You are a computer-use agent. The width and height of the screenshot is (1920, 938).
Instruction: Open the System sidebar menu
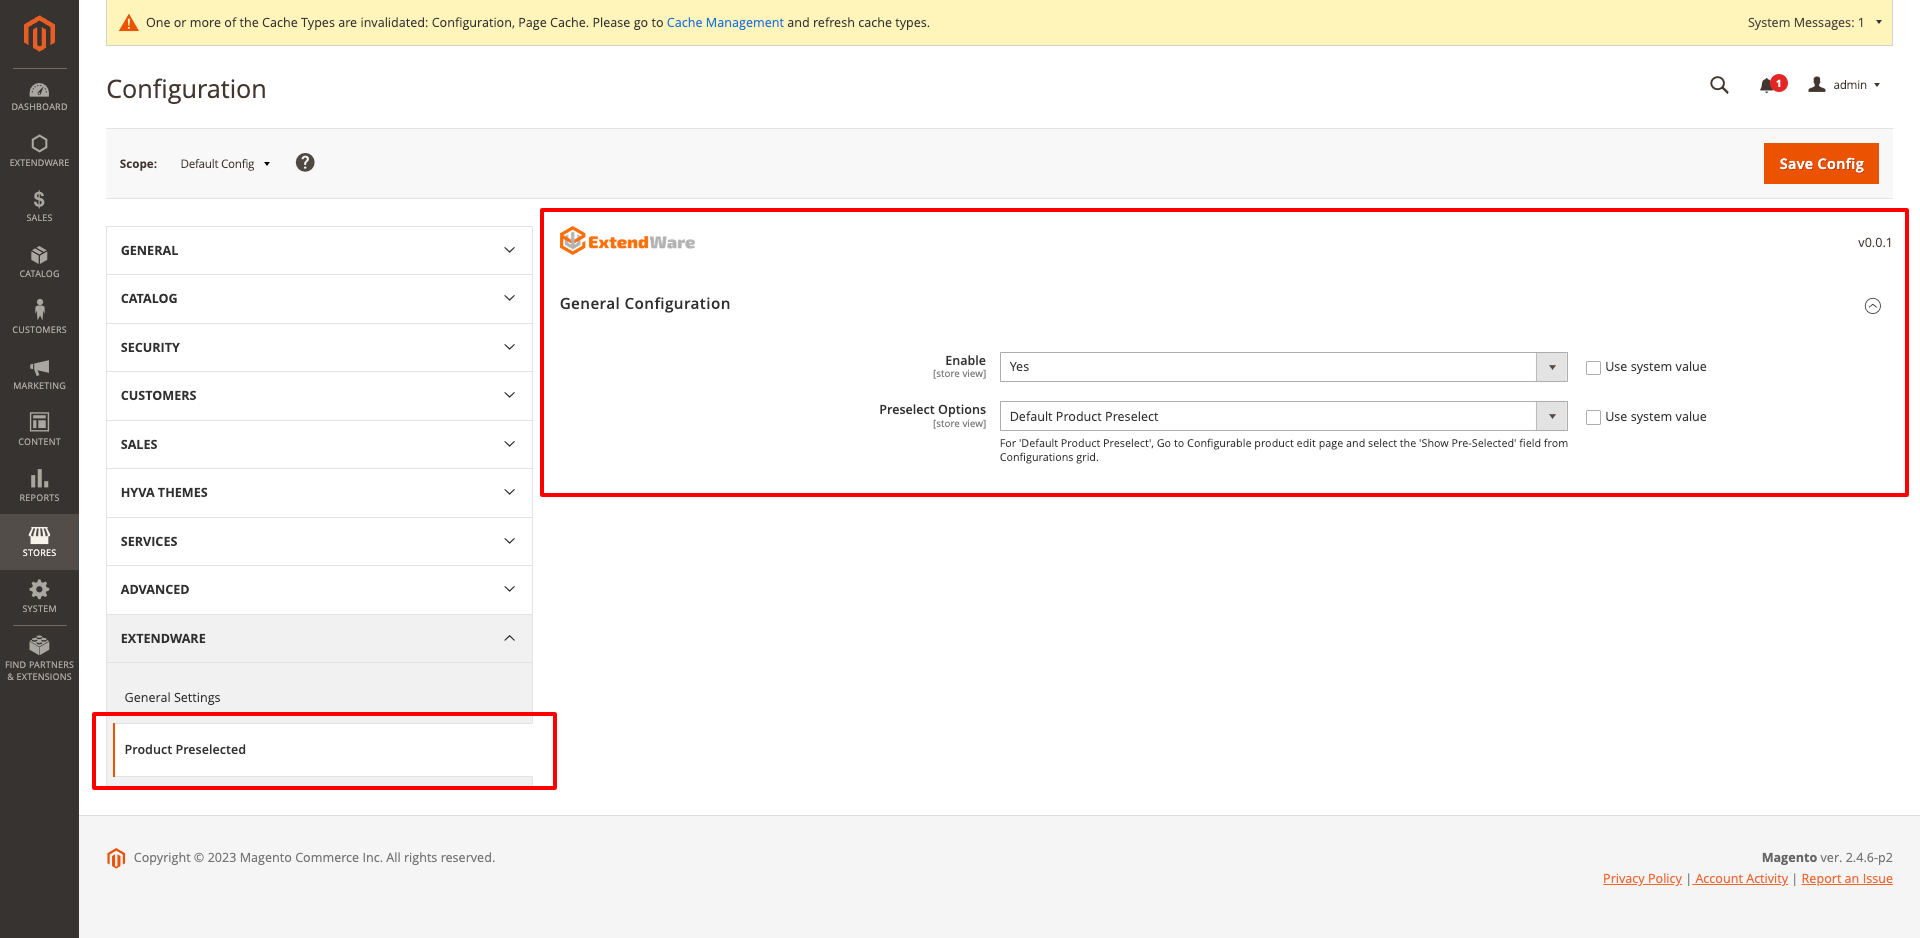point(39,597)
